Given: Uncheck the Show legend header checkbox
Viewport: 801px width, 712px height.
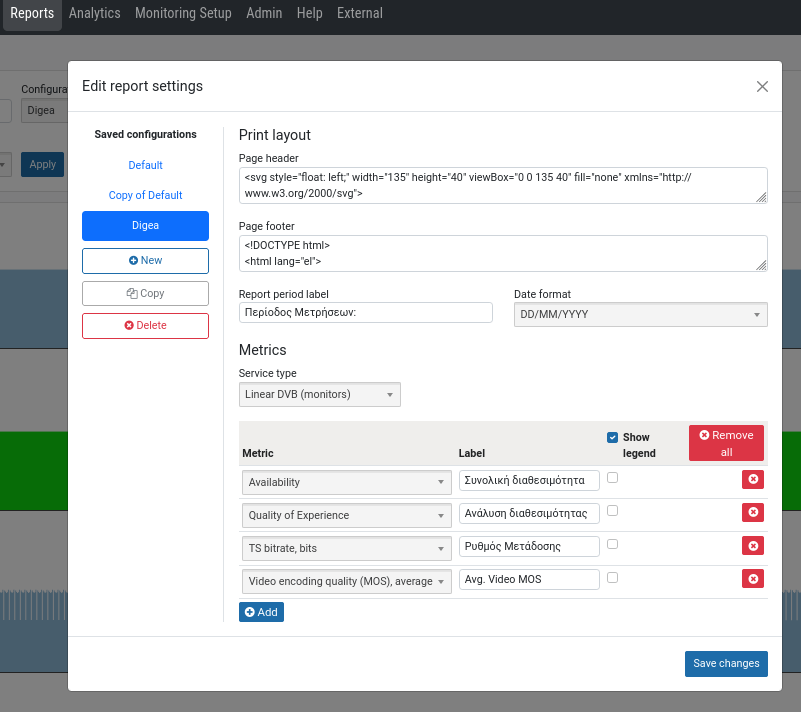Looking at the screenshot, I should [x=613, y=437].
